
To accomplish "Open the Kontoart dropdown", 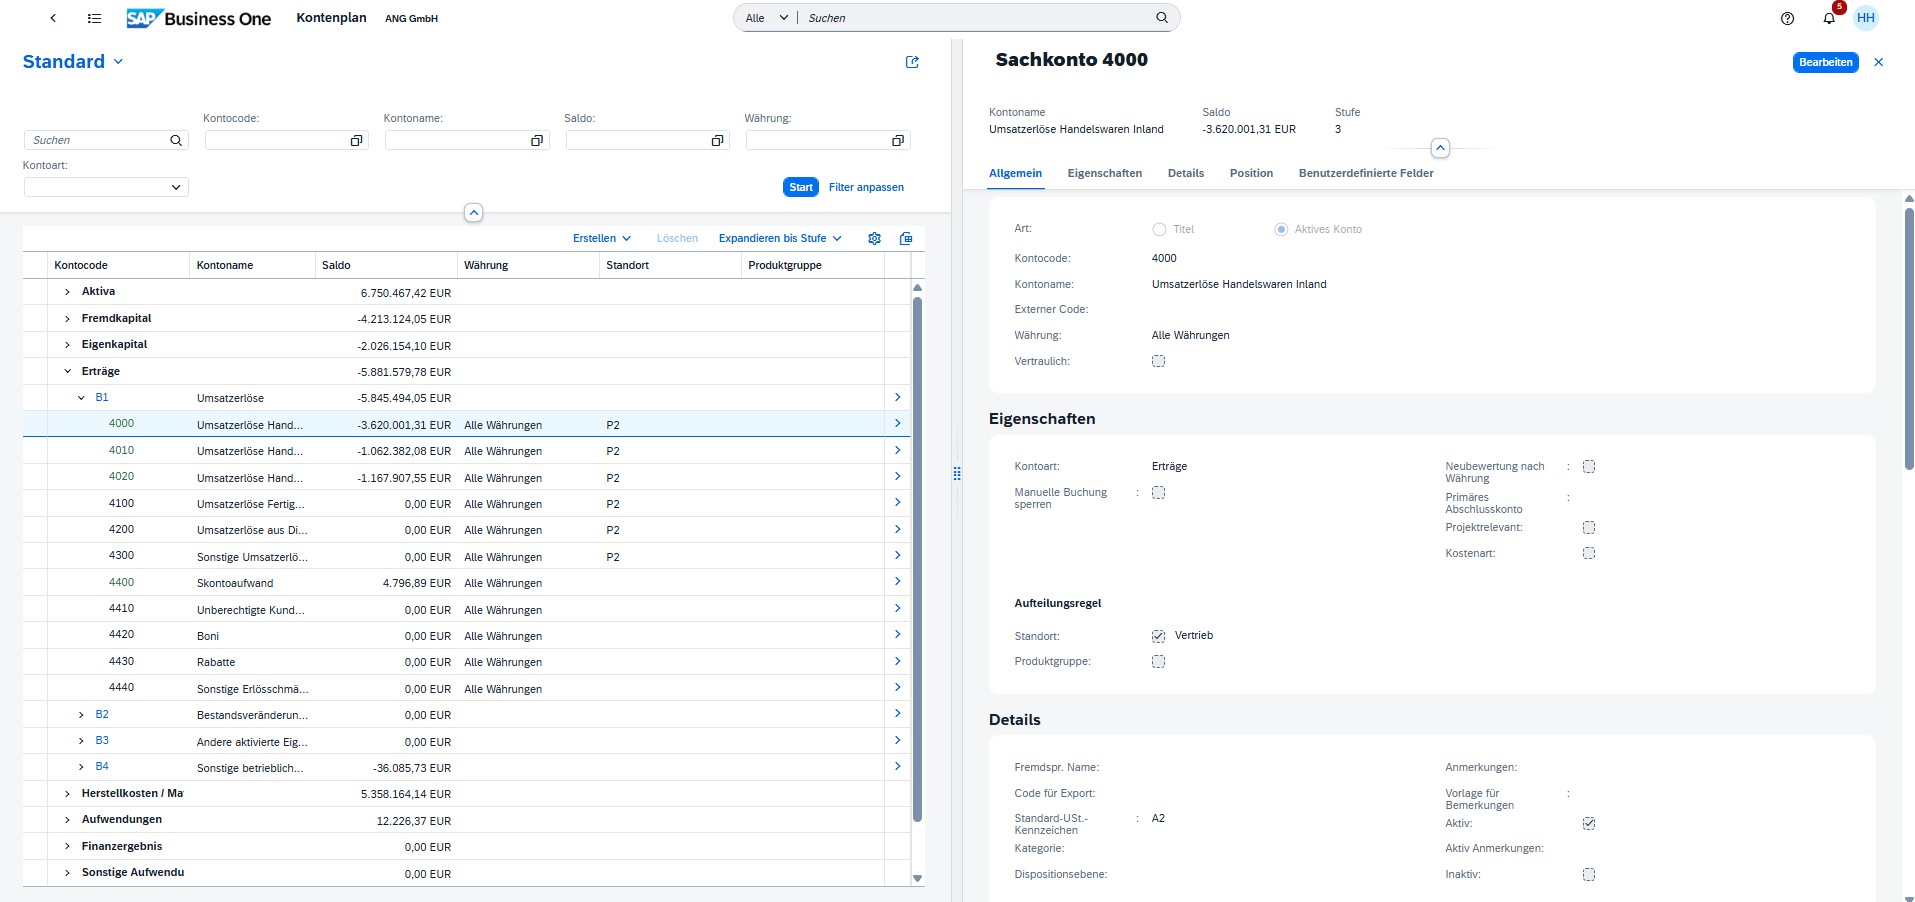I will (x=175, y=187).
